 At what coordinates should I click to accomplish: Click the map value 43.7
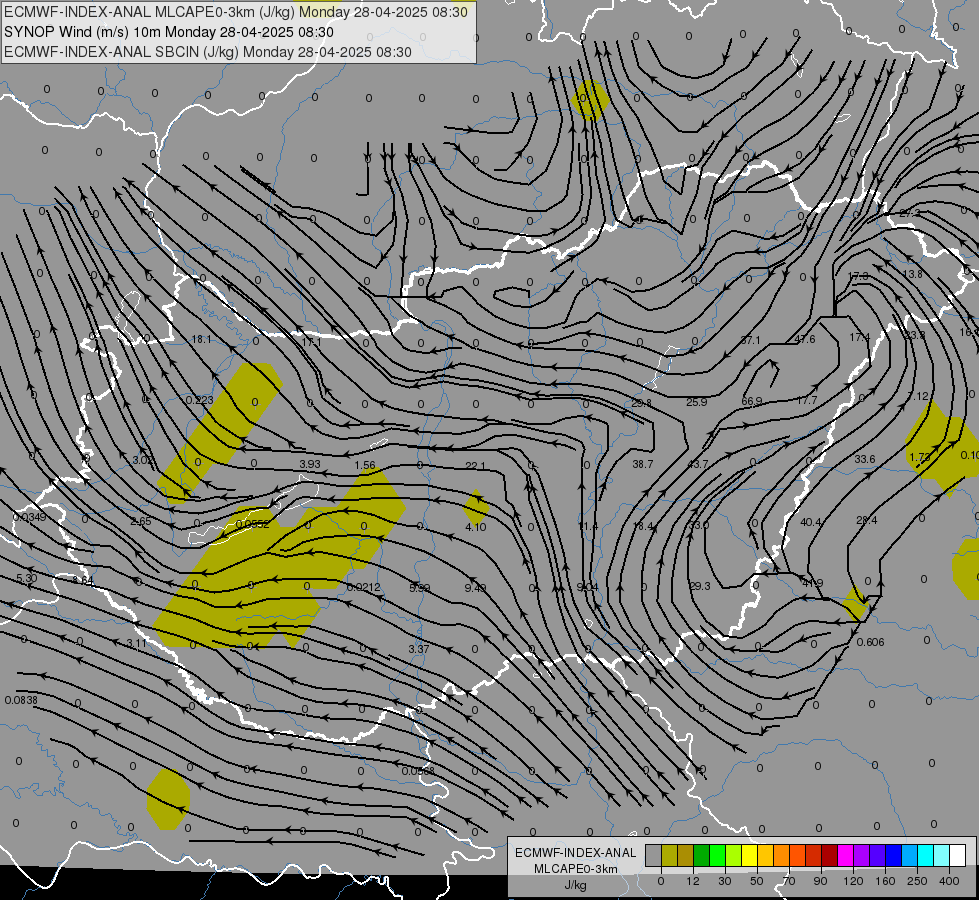coord(697,464)
